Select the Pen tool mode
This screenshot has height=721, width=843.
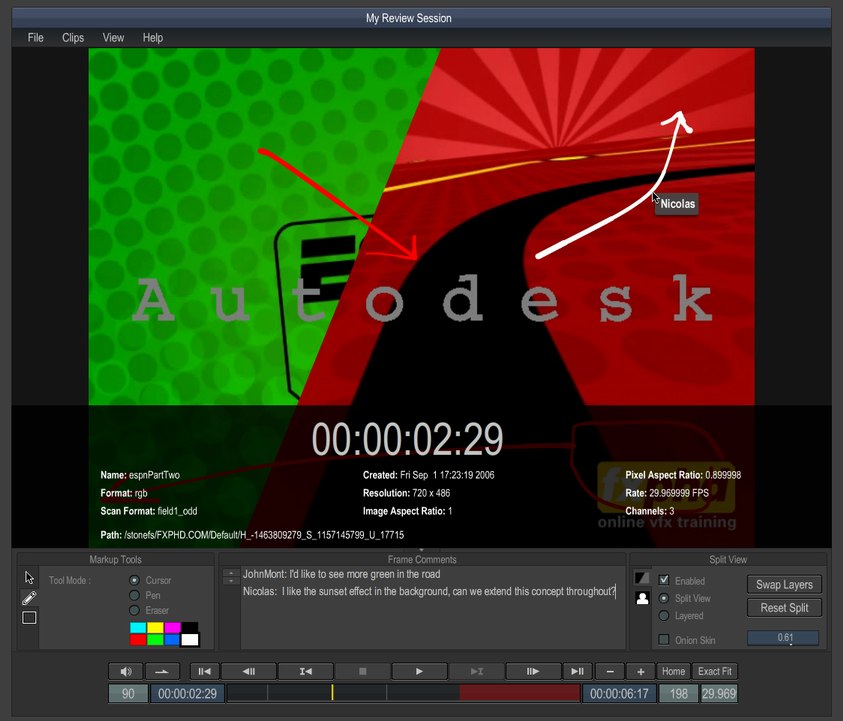click(x=134, y=595)
